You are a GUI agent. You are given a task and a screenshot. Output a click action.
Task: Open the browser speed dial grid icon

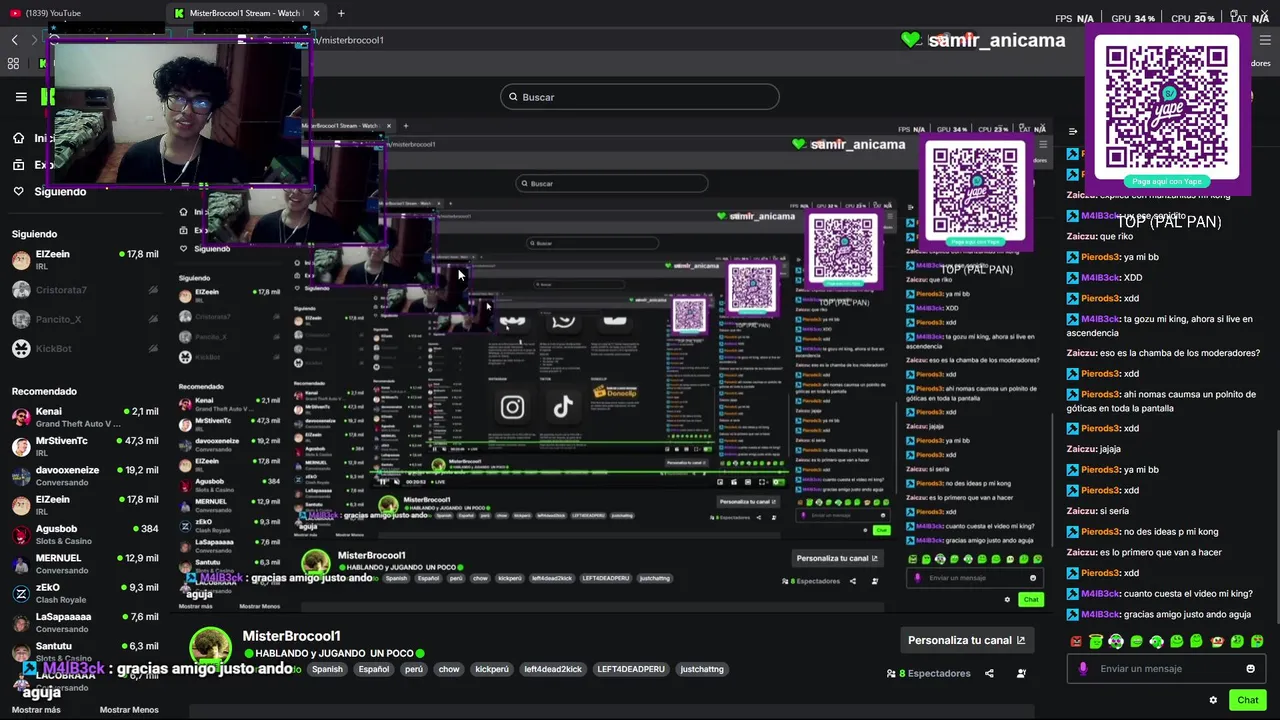[13, 63]
